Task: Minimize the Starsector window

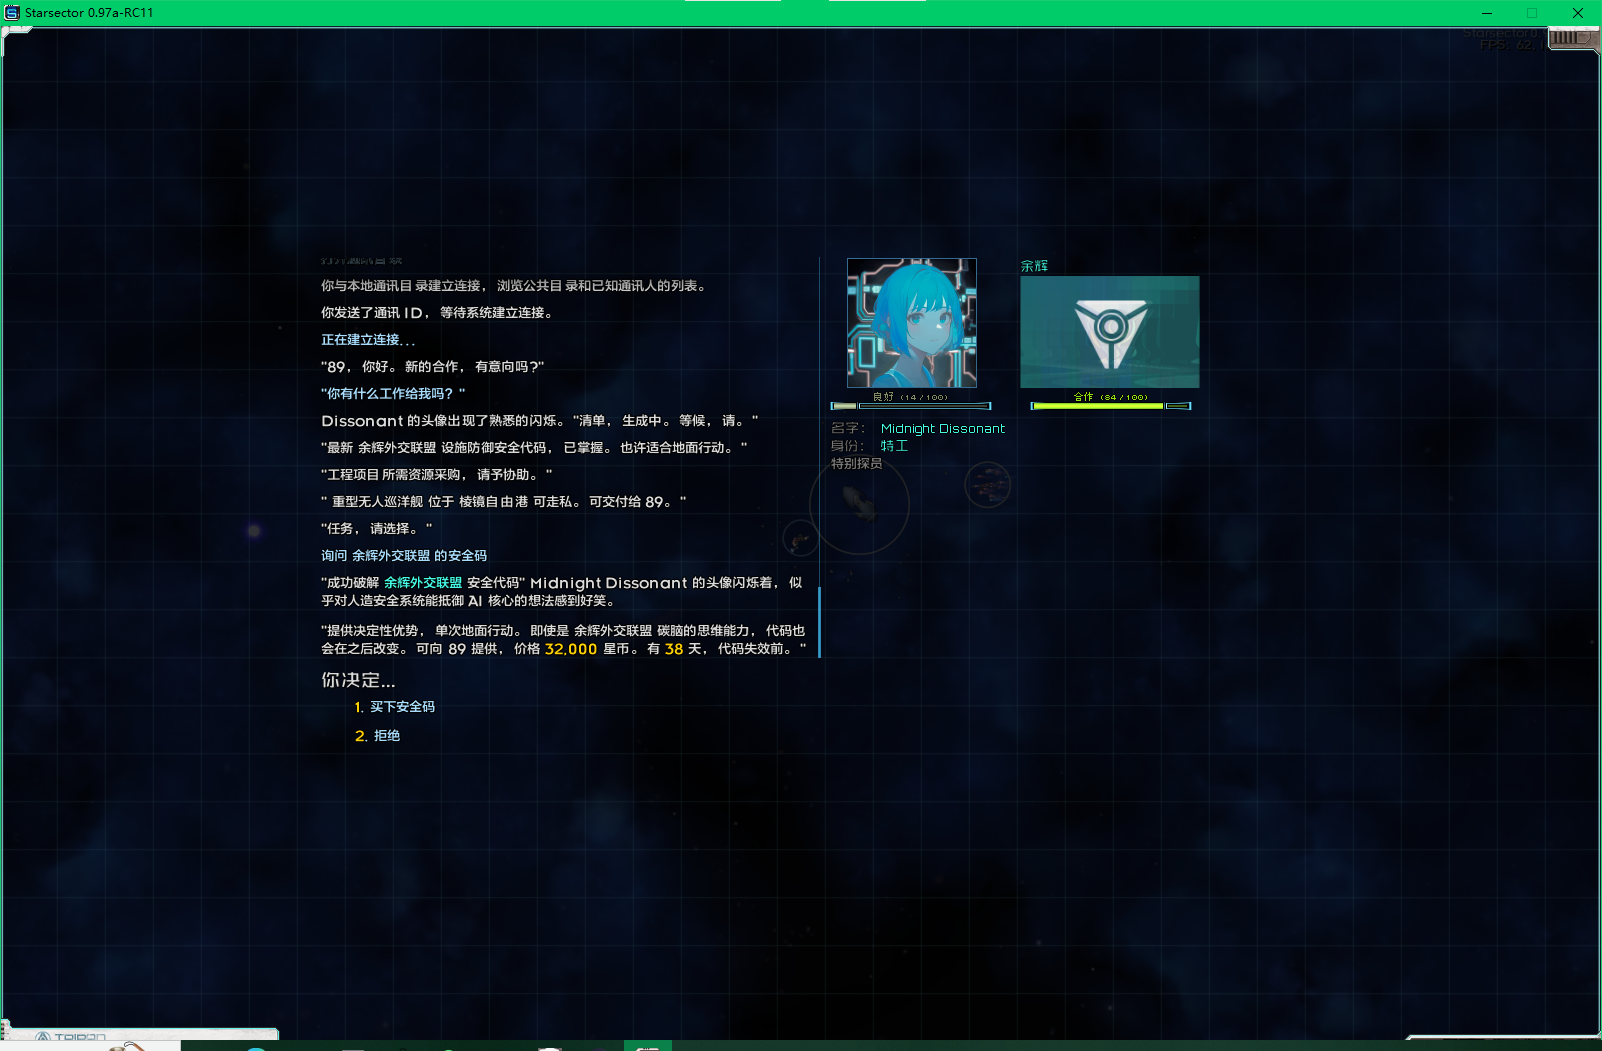Action: tap(1486, 13)
